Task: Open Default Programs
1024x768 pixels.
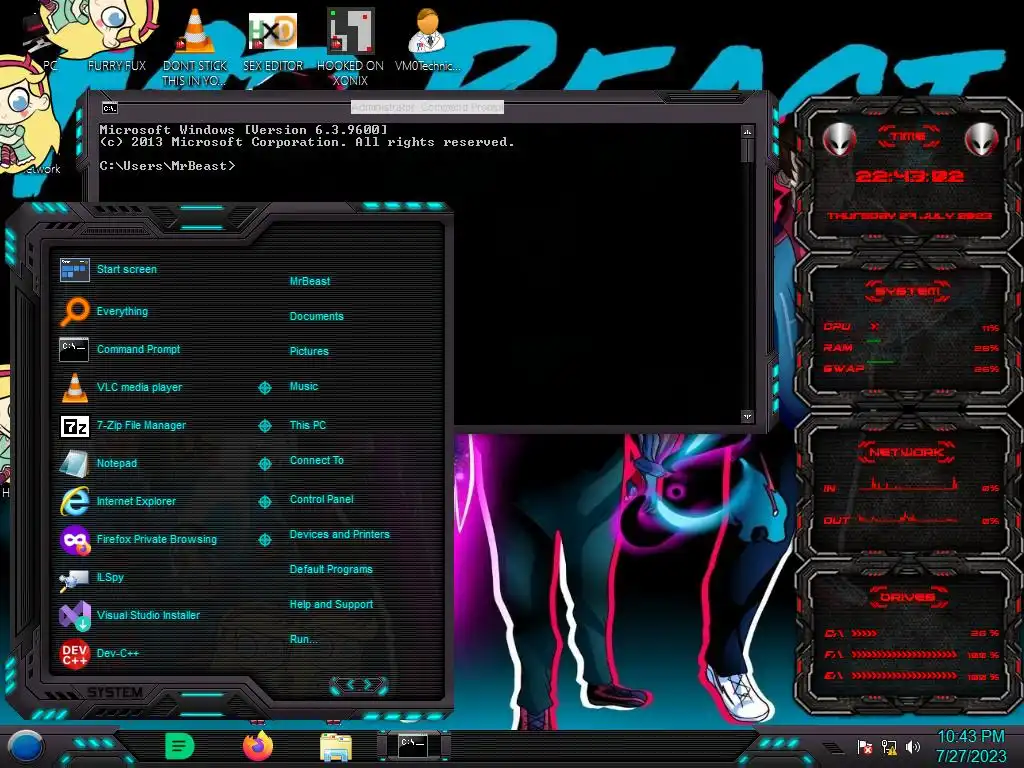Action: (x=331, y=569)
